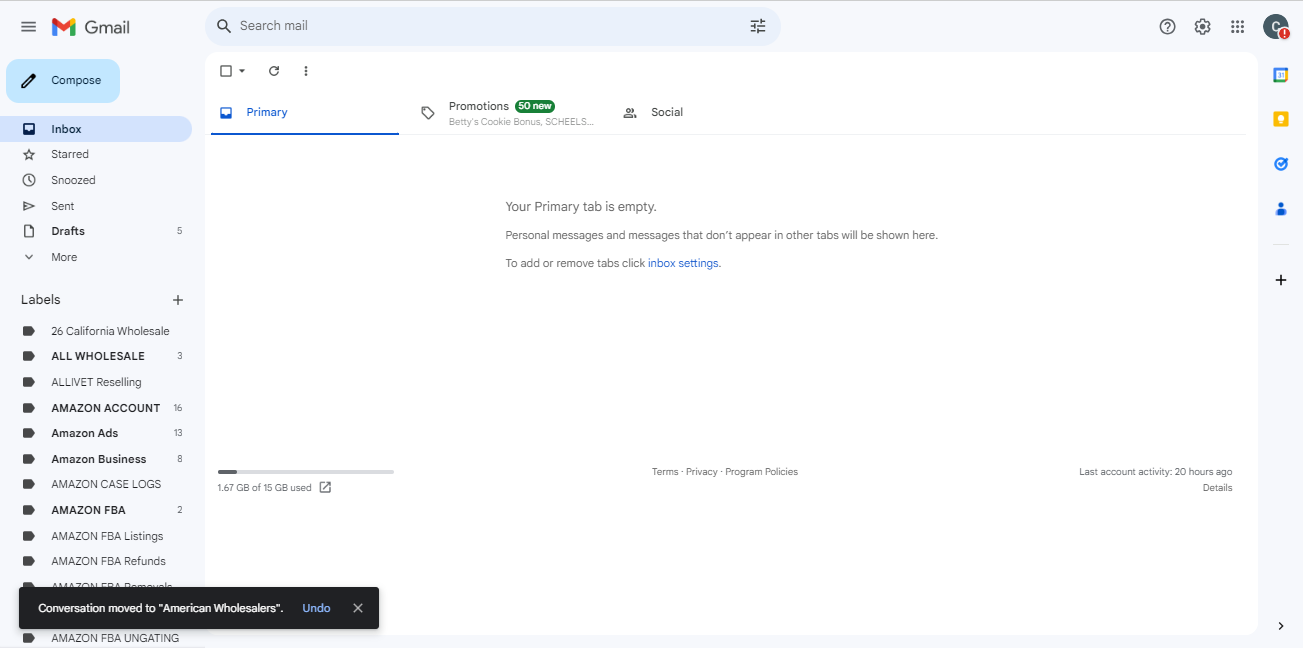
Task: Open the Sent folder
Action: pyautogui.click(x=96, y=206)
